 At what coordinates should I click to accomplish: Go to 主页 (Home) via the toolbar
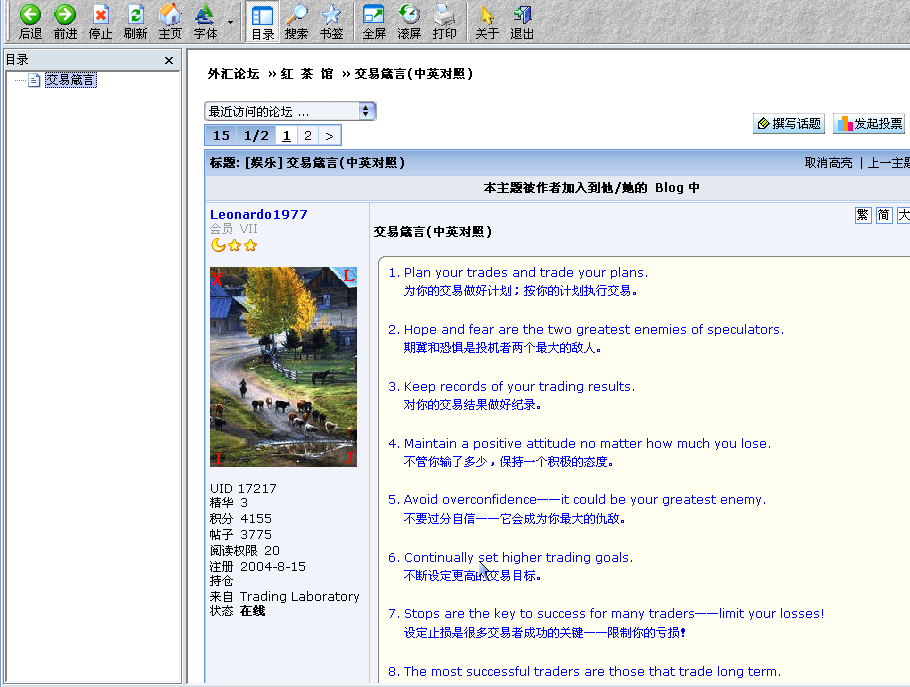(170, 21)
